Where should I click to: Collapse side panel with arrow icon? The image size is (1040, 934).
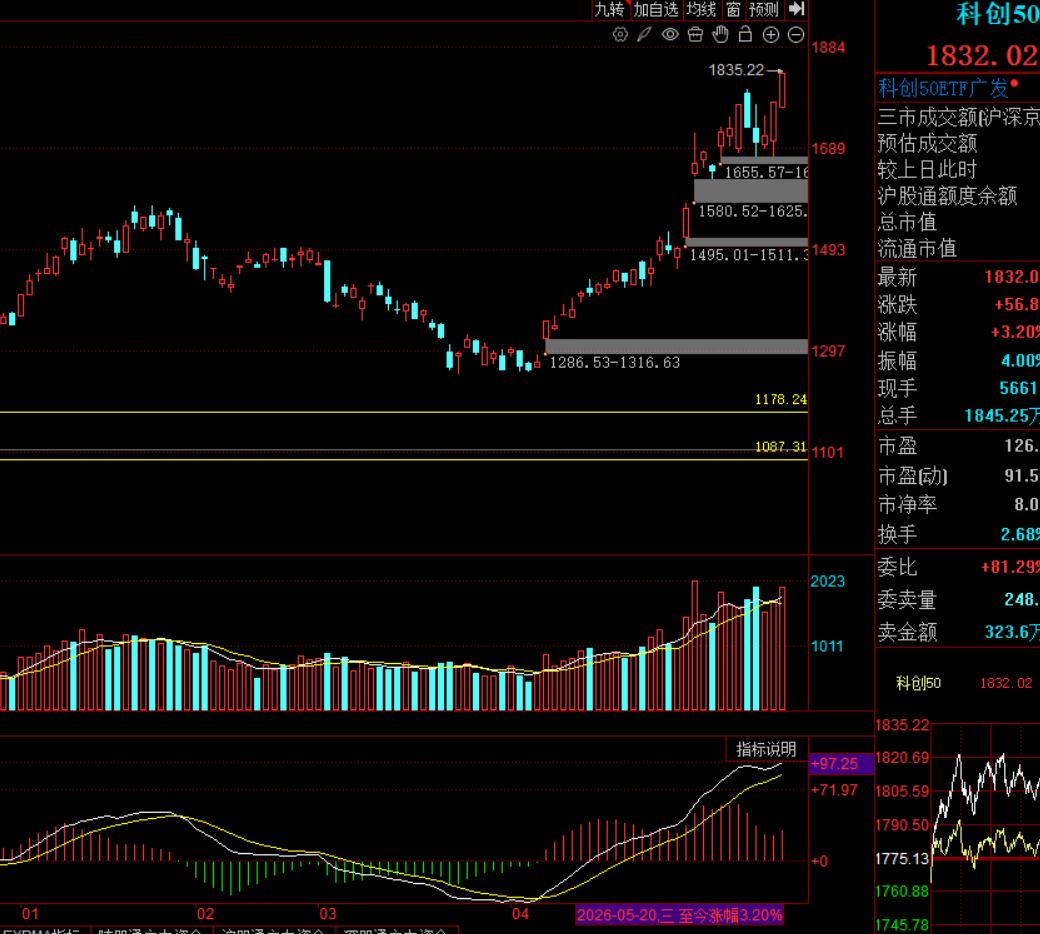[797, 9]
